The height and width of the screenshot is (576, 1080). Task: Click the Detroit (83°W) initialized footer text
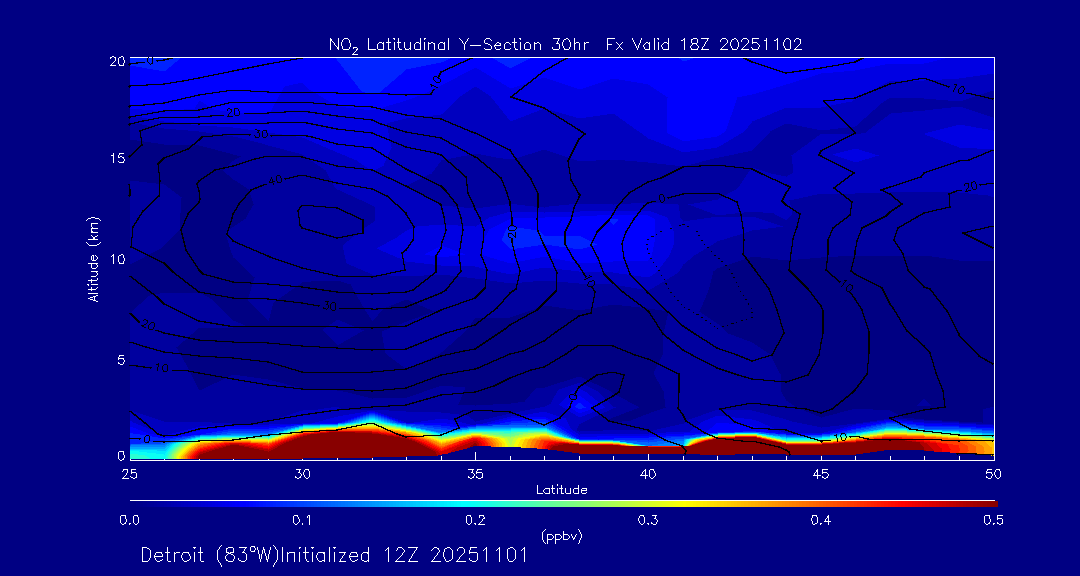point(334,556)
